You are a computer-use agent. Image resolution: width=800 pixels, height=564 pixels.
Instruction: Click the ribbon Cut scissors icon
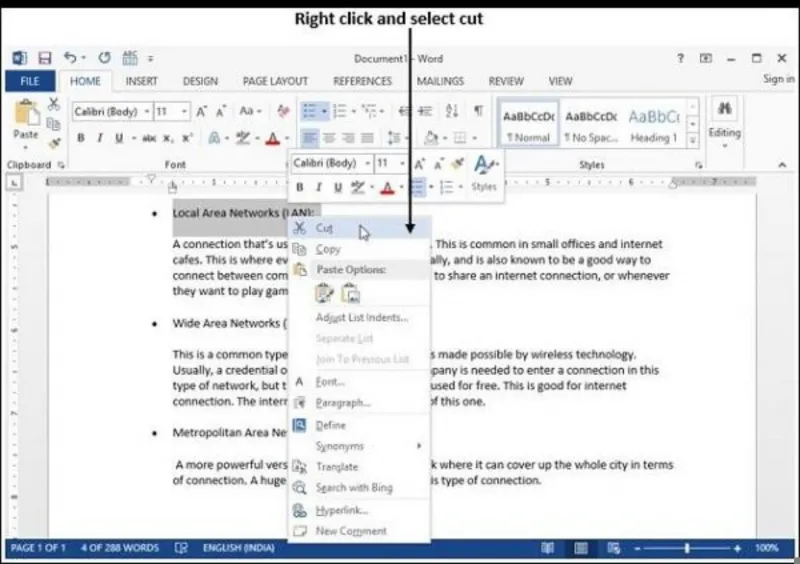54,104
